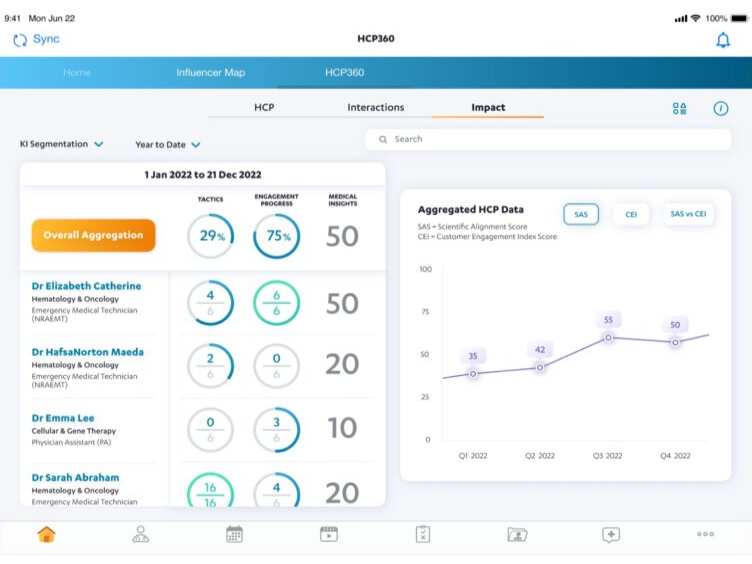Select the SAS chart toggle
The image size is (752, 564).
point(580,214)
